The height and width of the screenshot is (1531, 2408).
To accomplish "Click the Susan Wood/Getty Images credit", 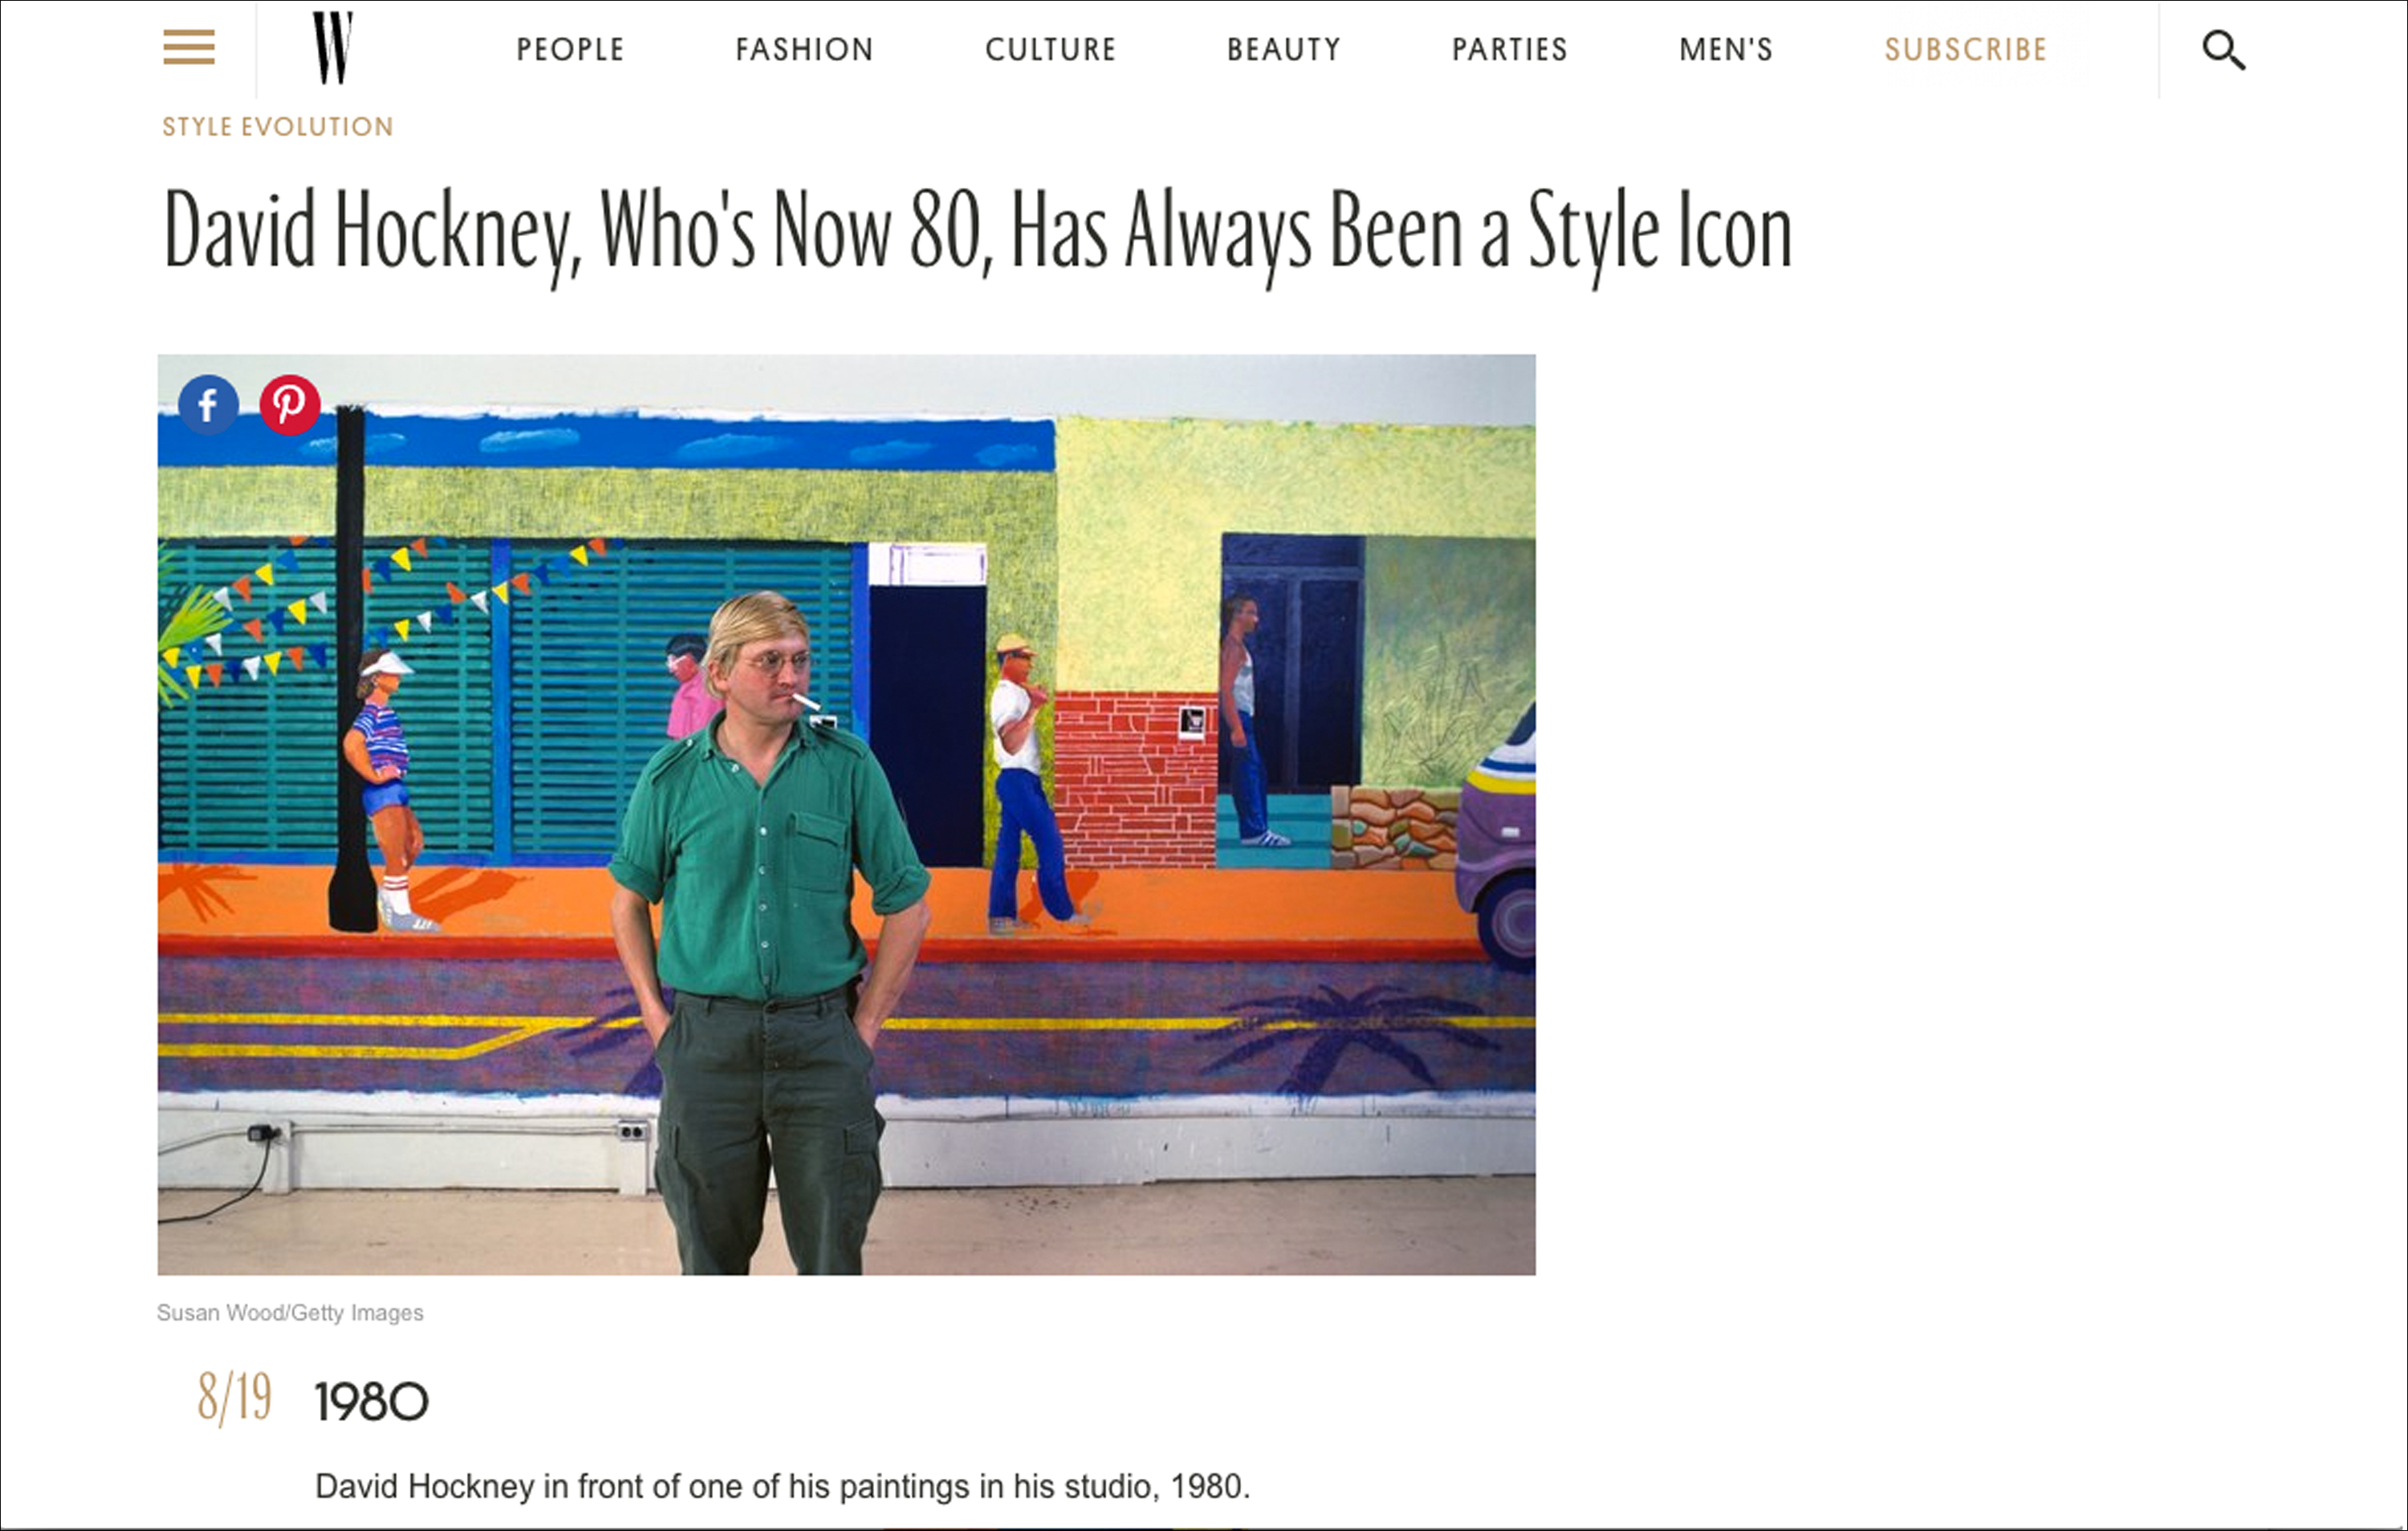I will pos(290,1313).
